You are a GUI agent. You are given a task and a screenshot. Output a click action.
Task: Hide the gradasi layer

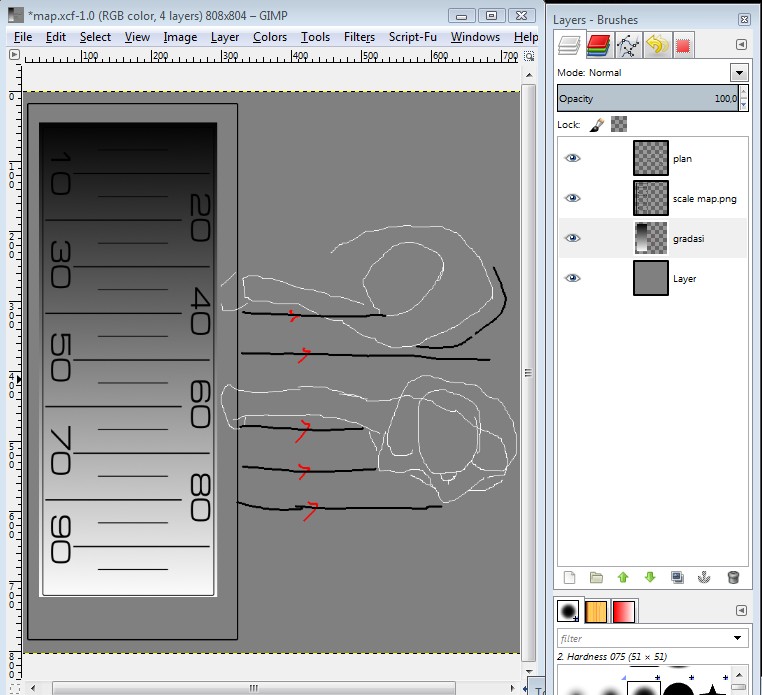(x=572, y=238)
